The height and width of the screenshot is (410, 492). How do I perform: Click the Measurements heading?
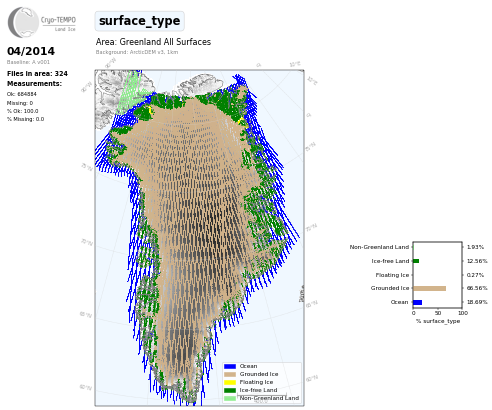(x=34, y=84)
